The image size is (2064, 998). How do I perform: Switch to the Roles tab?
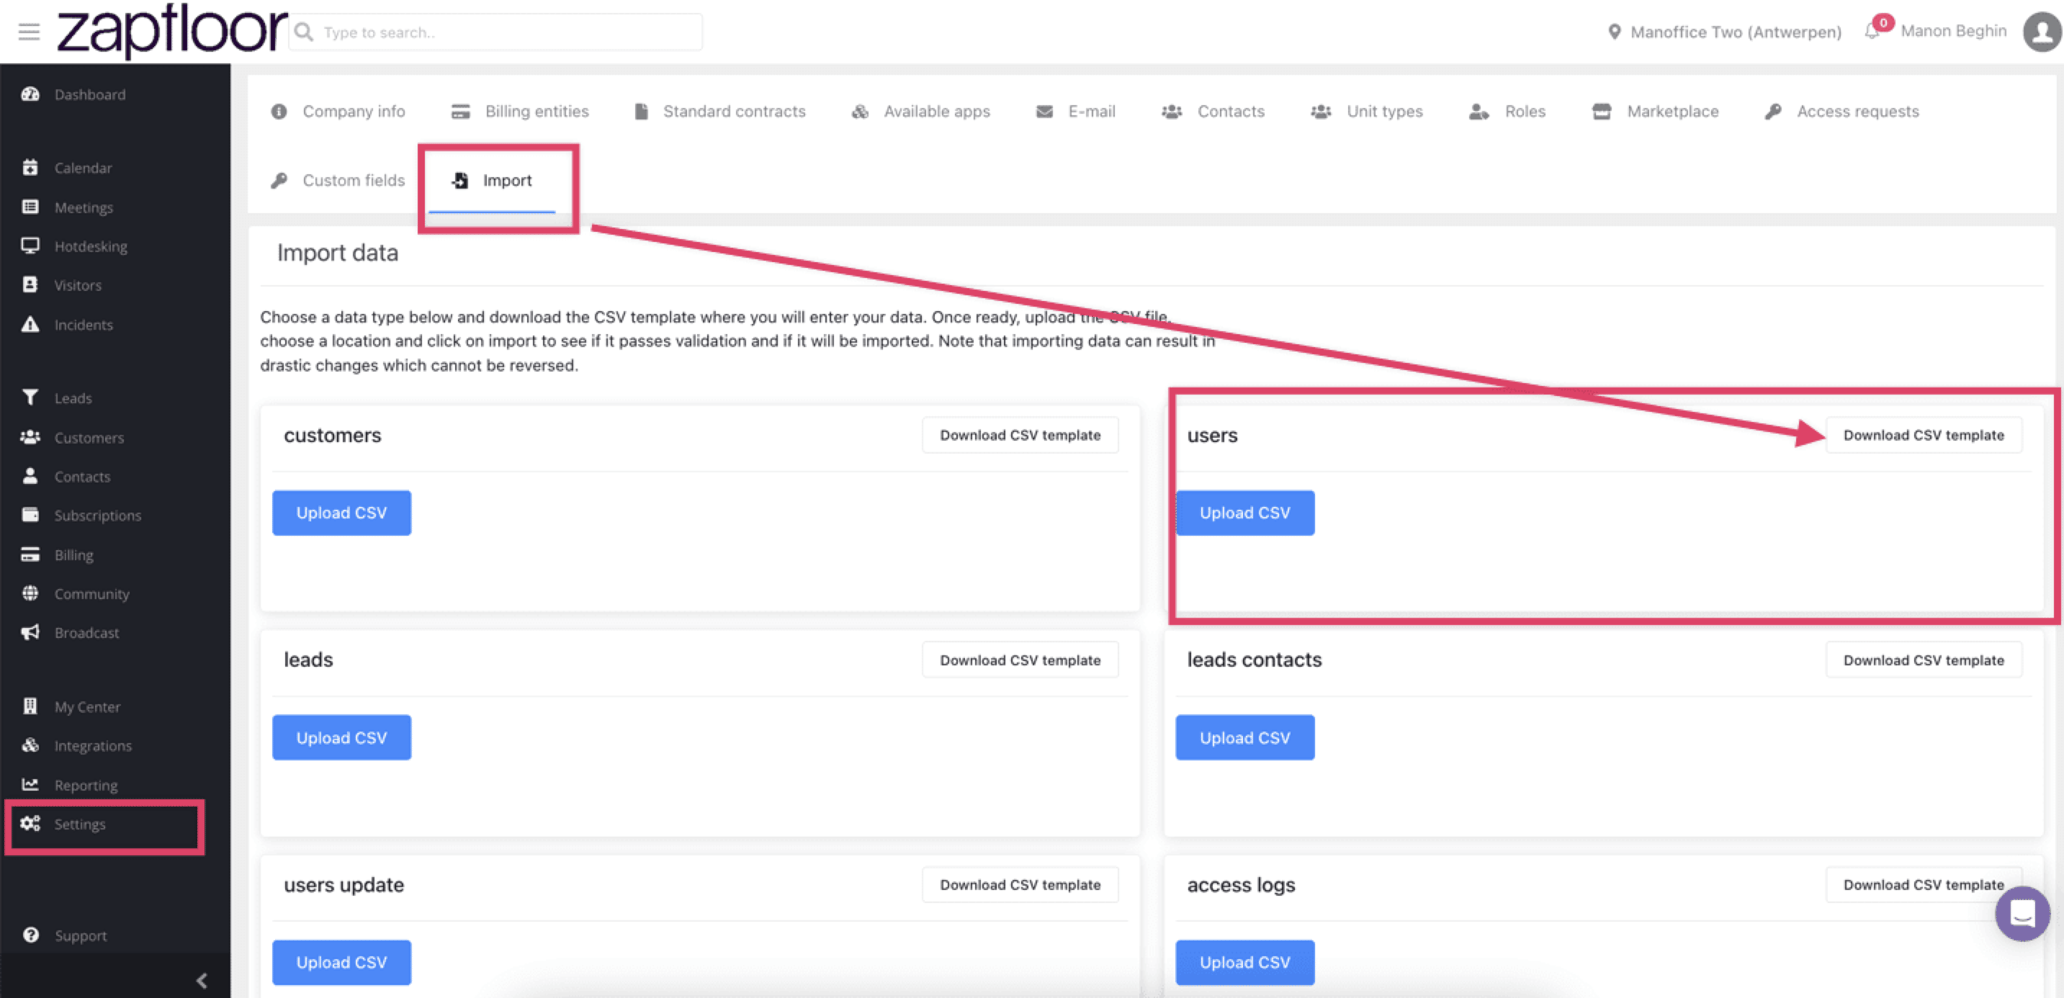click(1507, 111)
